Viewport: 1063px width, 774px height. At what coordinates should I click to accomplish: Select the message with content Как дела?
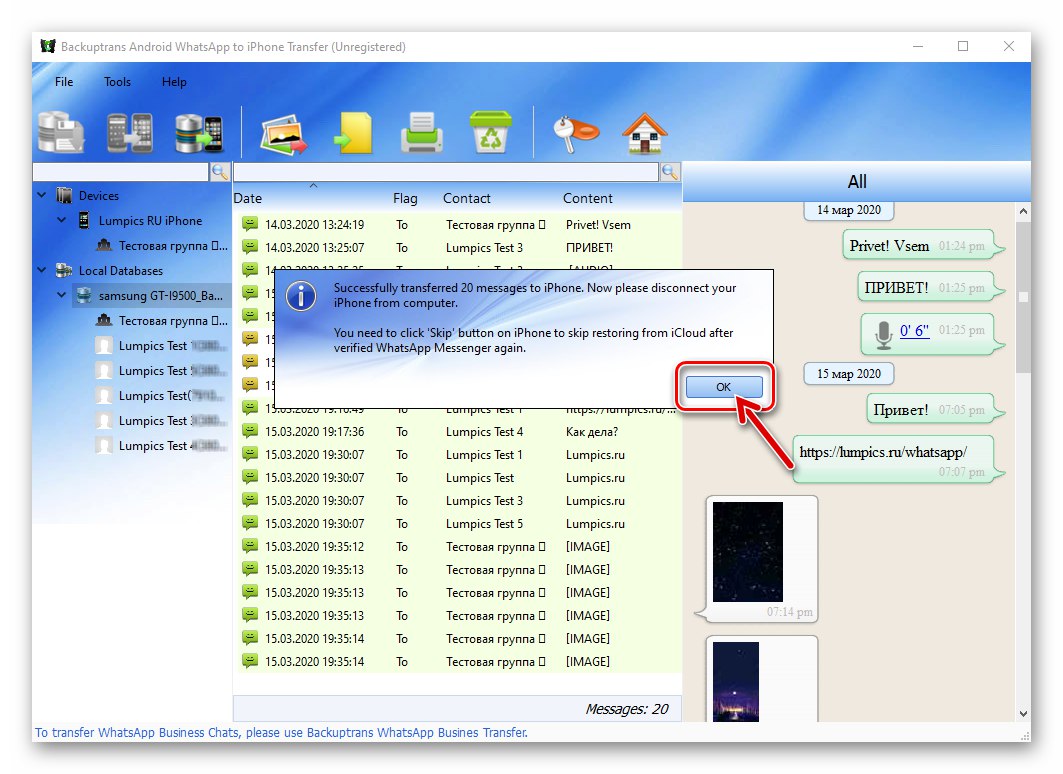click(x=458, y=432)
